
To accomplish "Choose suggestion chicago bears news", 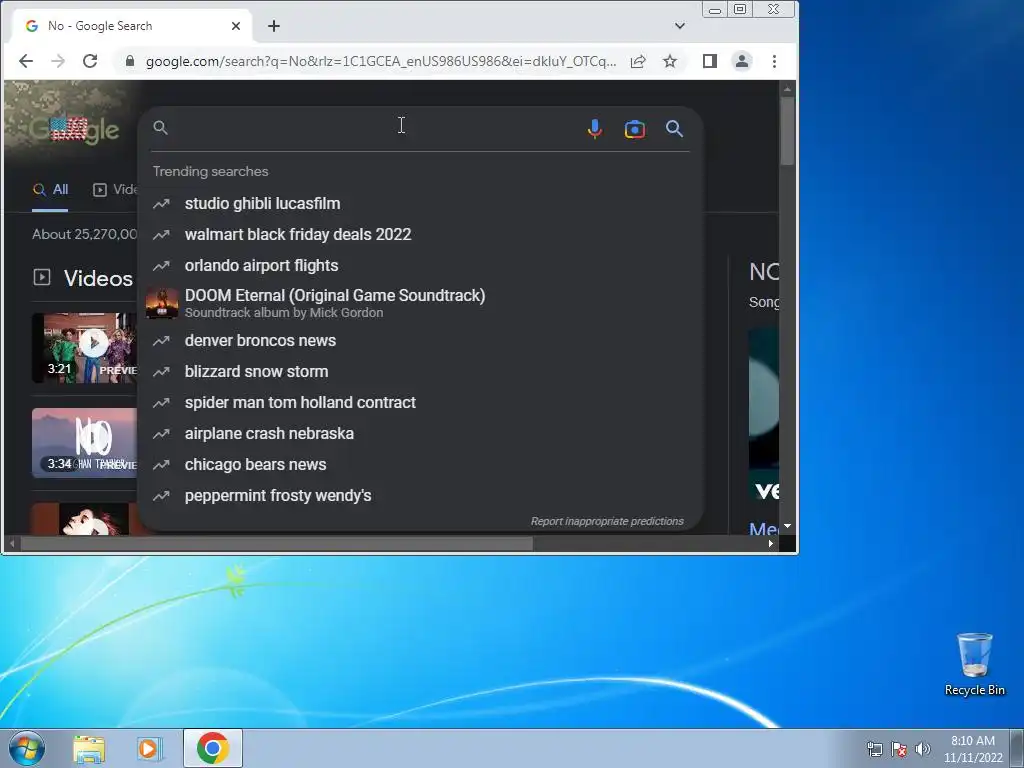I will click(420, 465).
